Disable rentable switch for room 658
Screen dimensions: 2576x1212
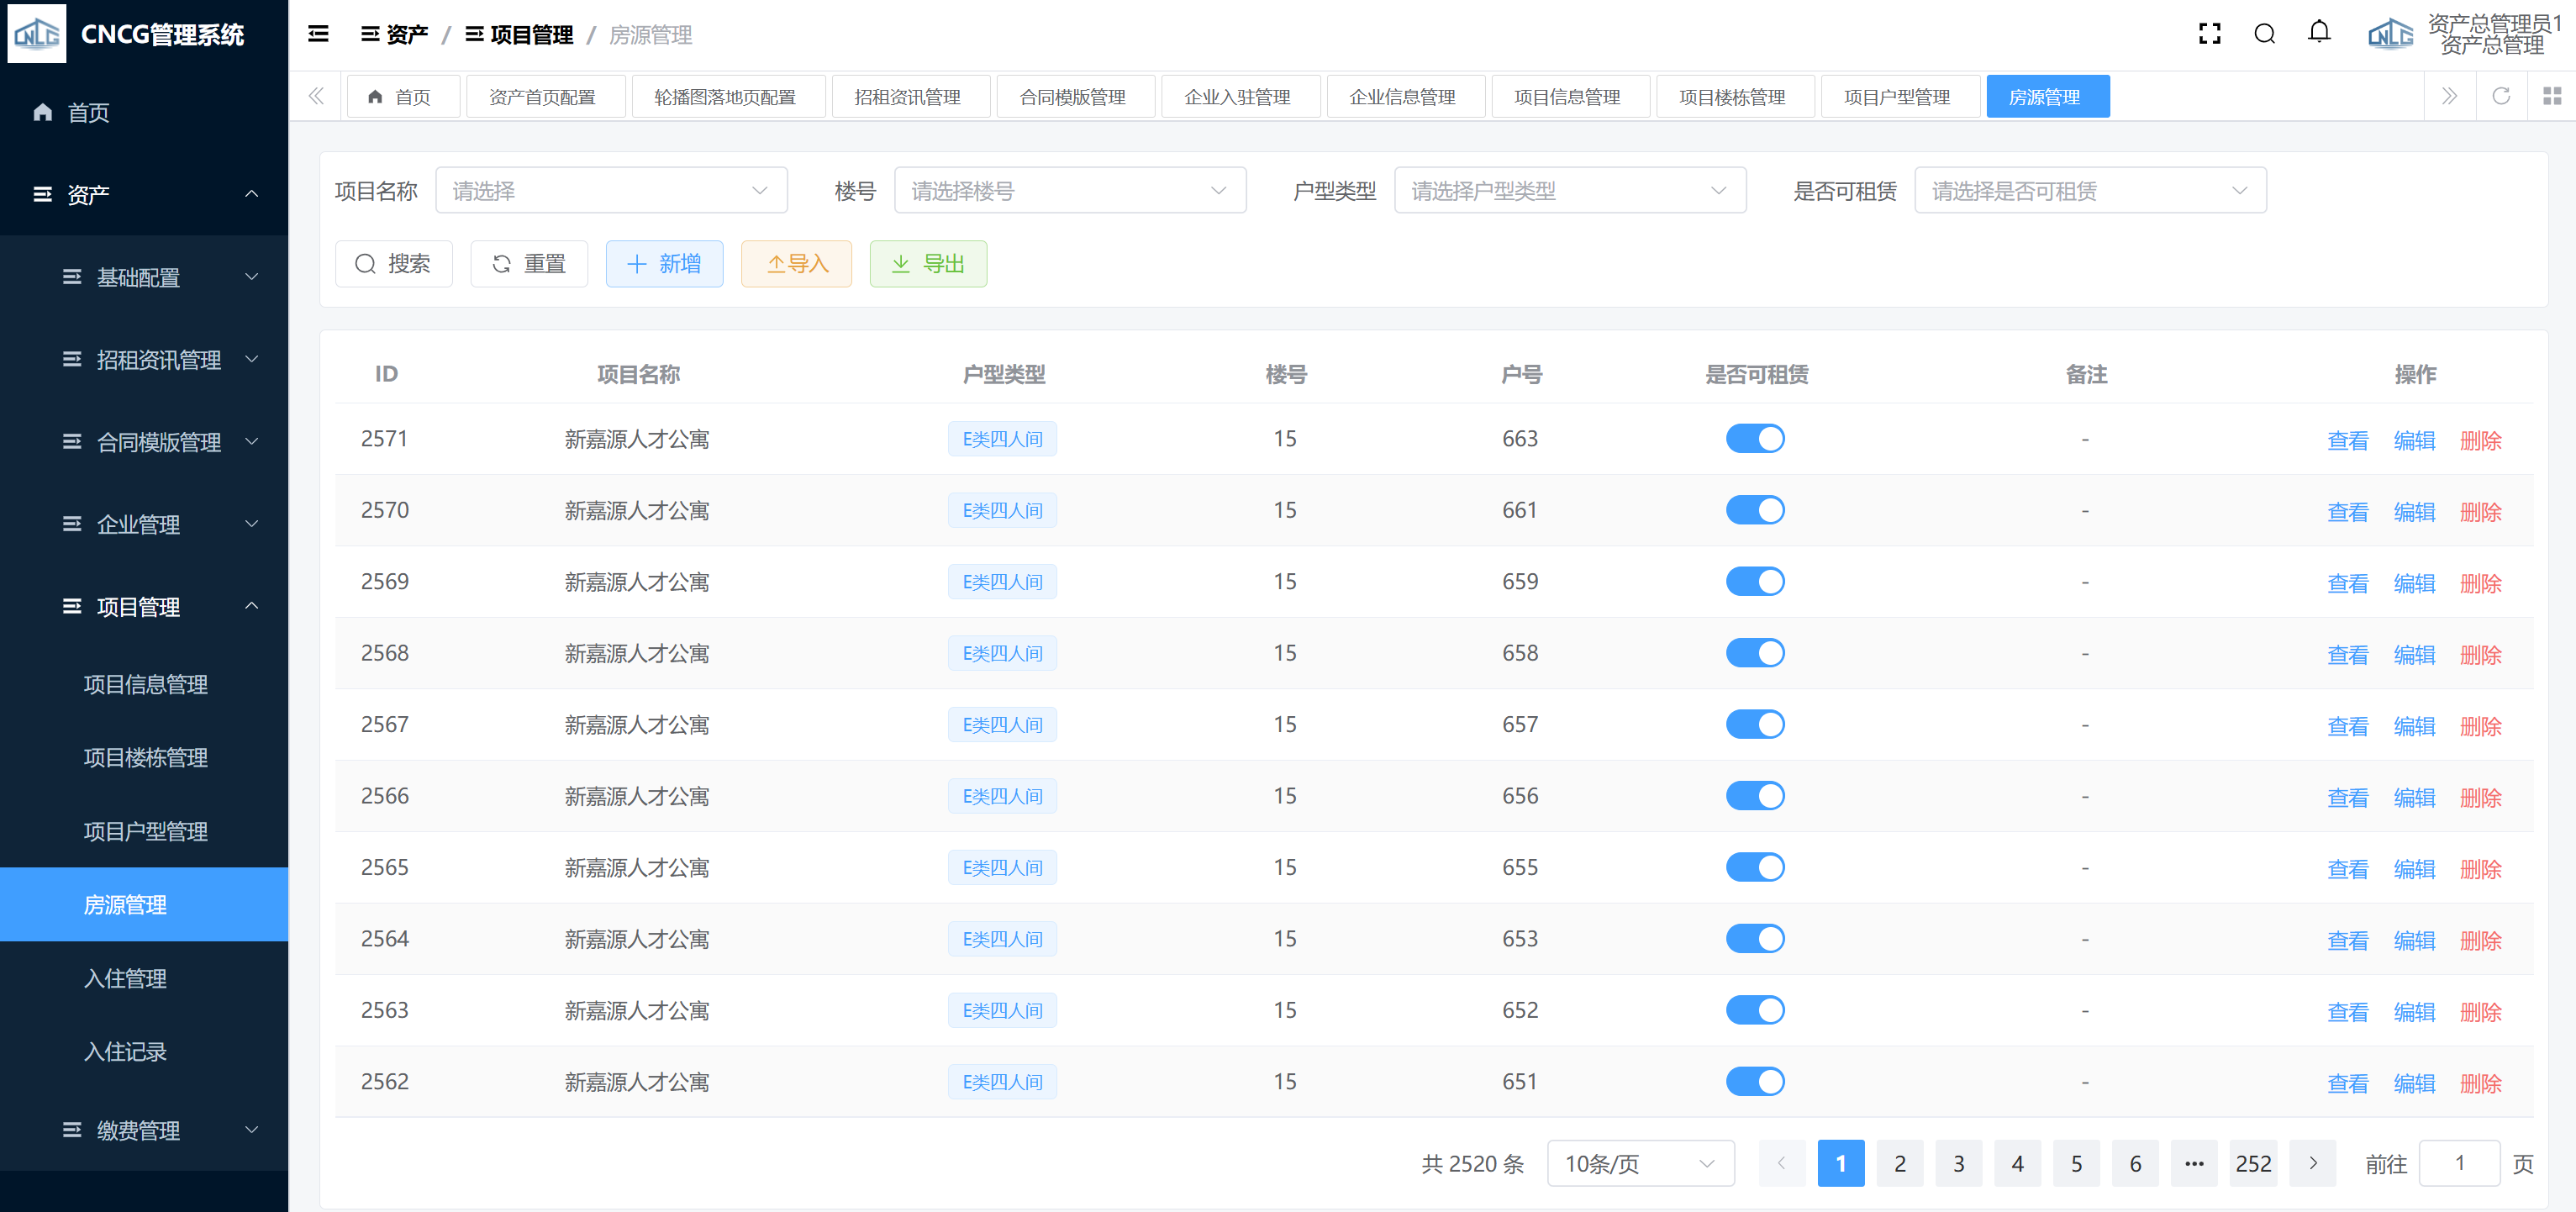coord(1754,653)
